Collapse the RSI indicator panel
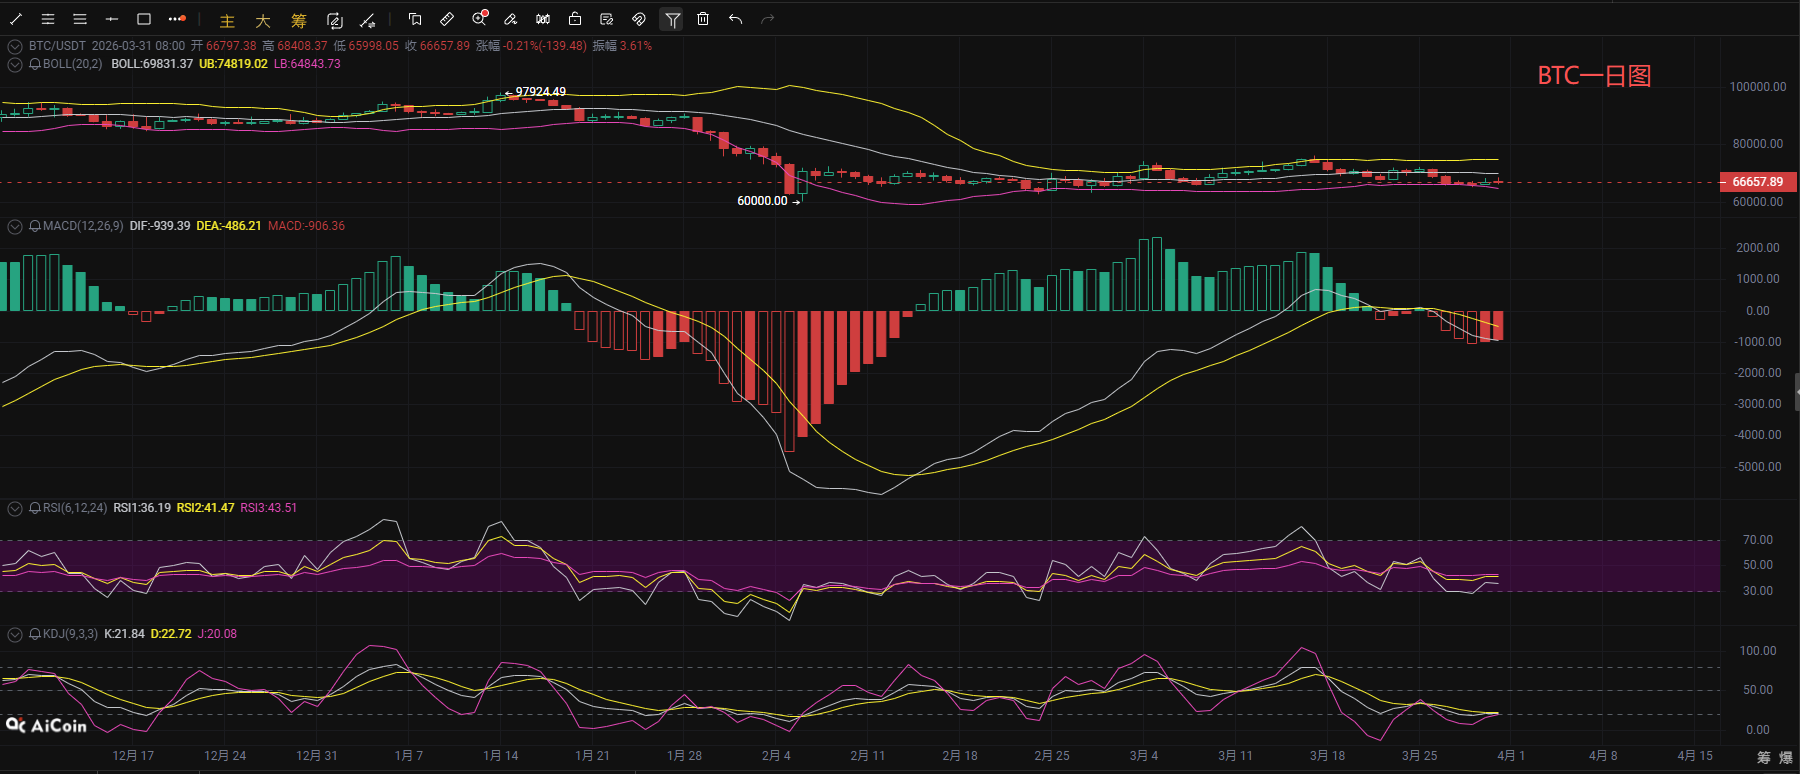 (15, 508)
